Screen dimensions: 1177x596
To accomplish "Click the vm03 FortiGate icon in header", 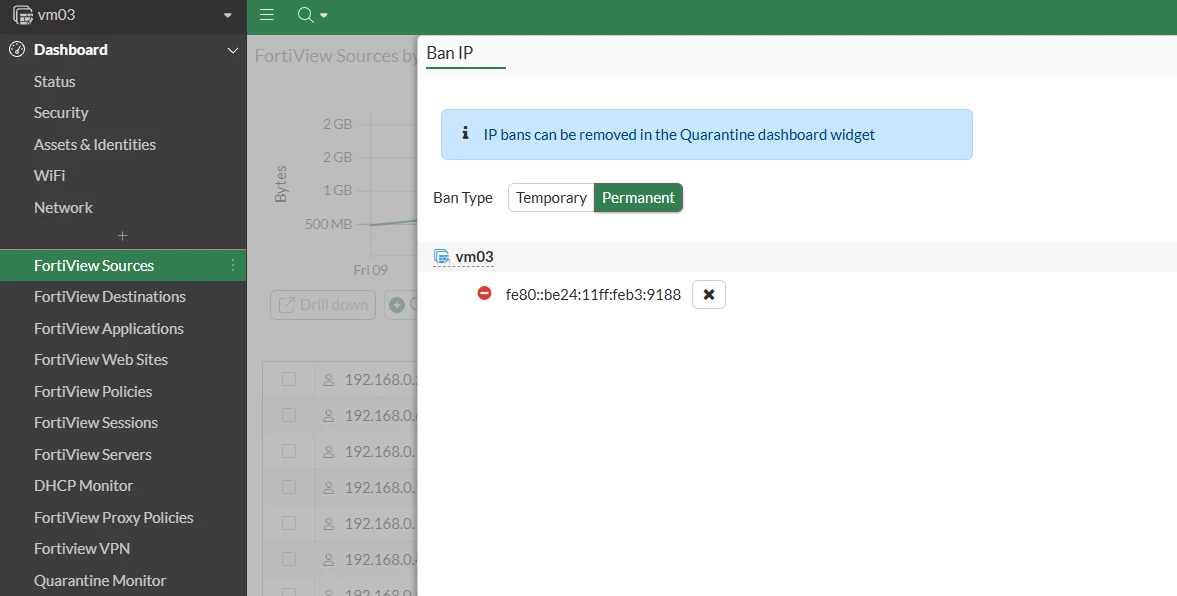I will (x=23, y=15).
